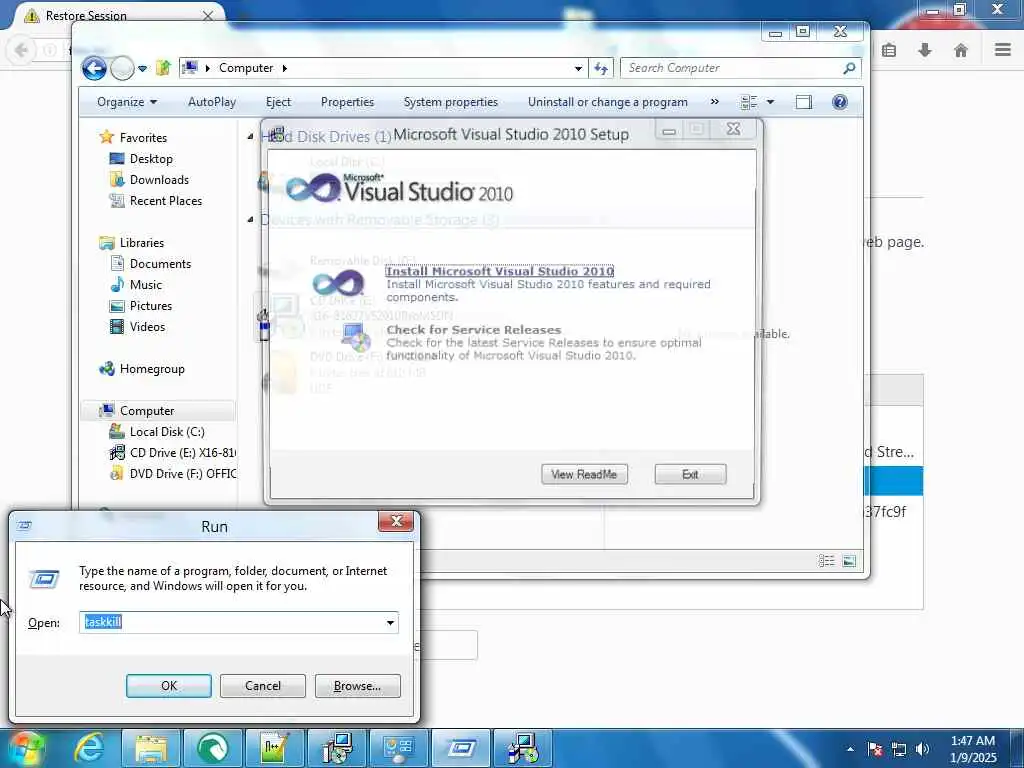
Task: Click the Service Releases computer icon
Action: (x=356, y=338)
